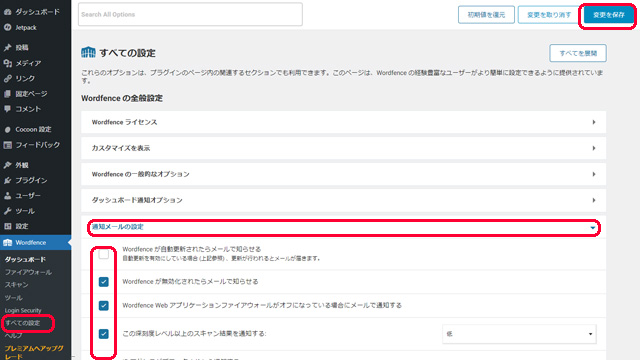The height and width of the screenshot is (360, 640).
Task: Open the severity level dropdown showing 低
Action: [519, 334]
